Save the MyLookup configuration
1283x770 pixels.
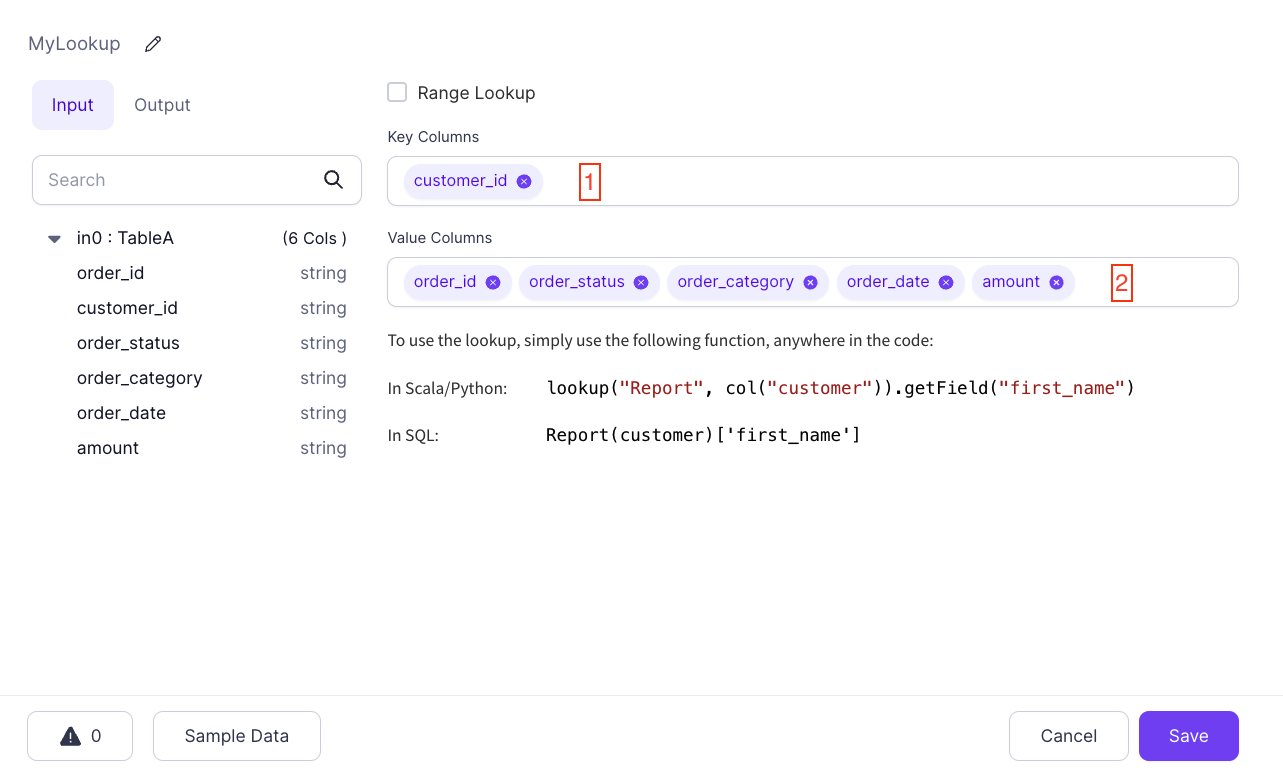click(x=1188, y=735)
